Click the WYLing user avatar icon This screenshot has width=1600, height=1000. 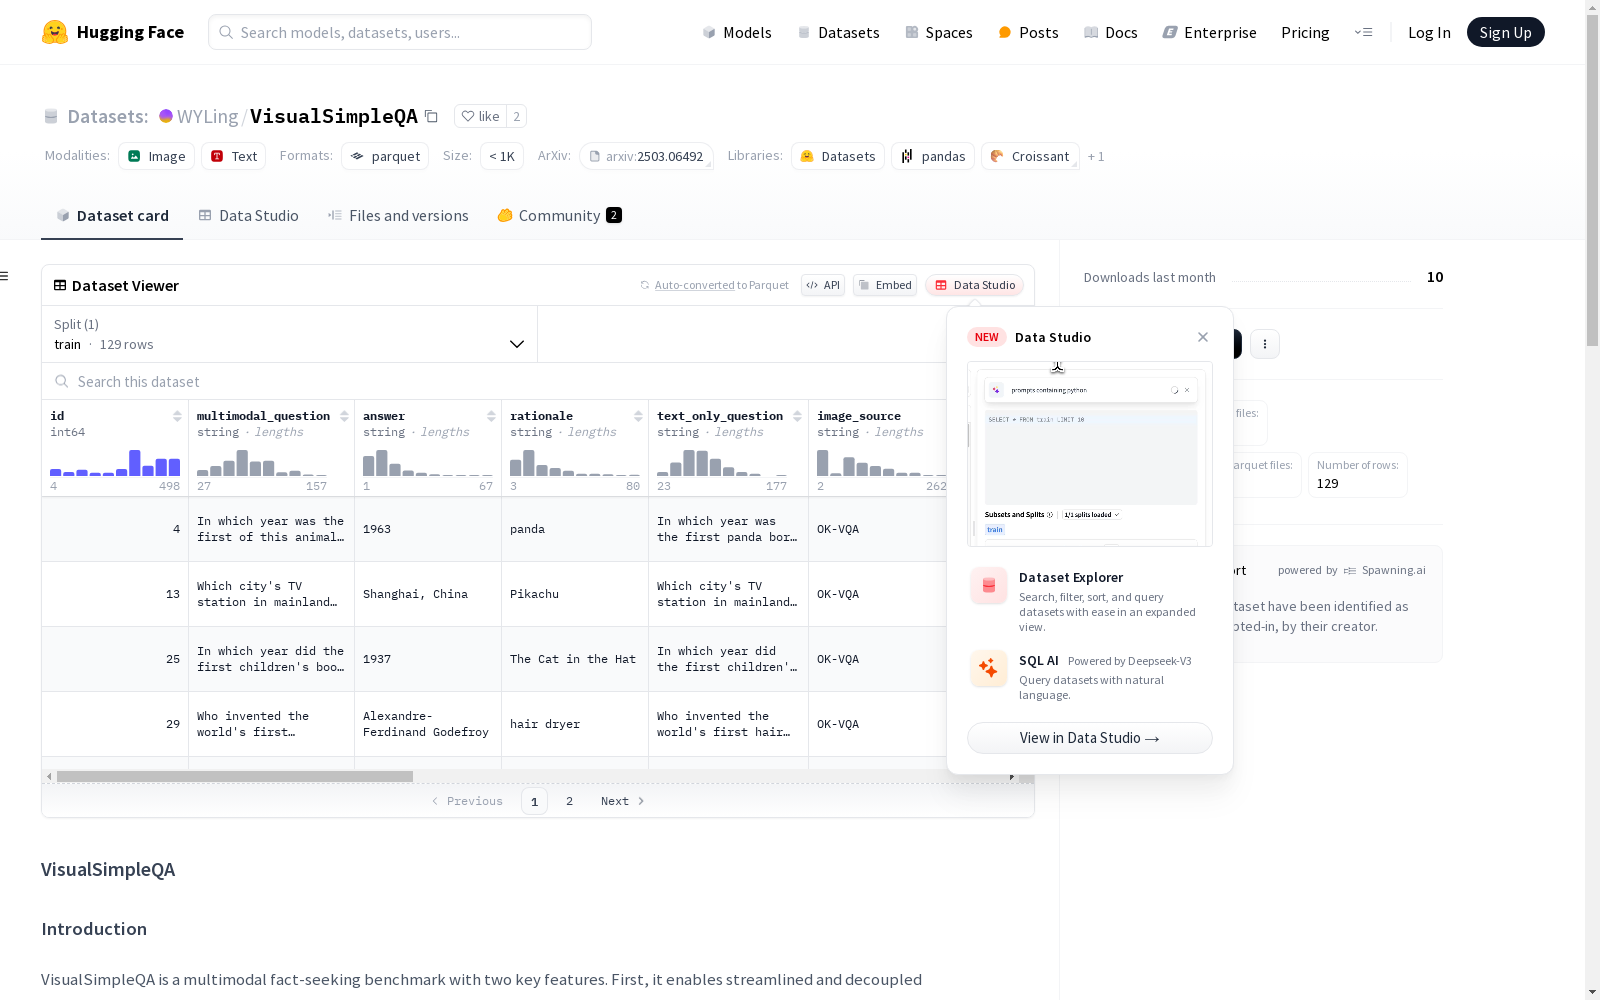(x=166, y=116)
